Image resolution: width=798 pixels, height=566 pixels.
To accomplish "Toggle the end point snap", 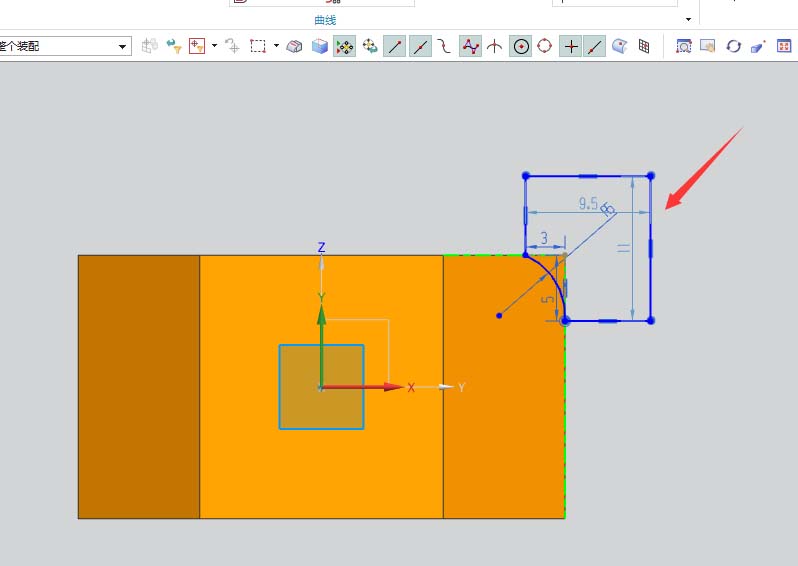I will tap(394, 46).
